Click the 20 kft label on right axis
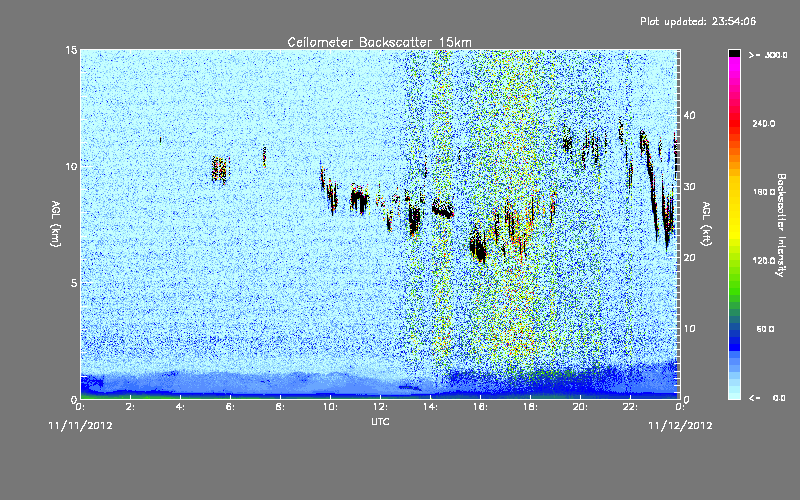Screen dimensions: 800x500 click(689, 258)
